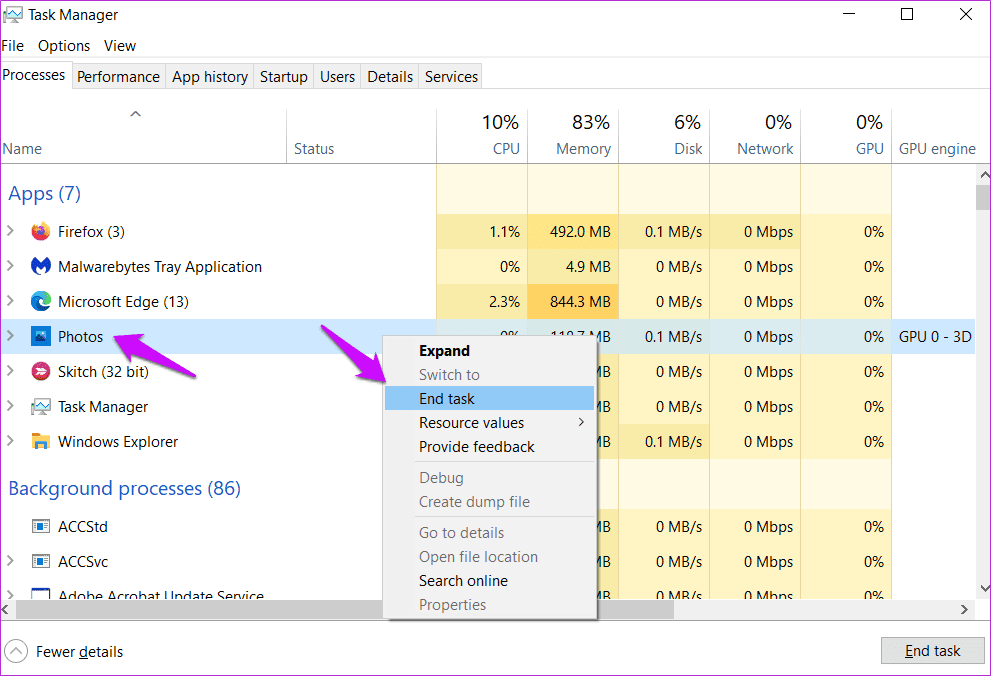This screenshot has height=676, width=991.
Task: Sort by the CPU column header
Action: click(x=482, y=136)
